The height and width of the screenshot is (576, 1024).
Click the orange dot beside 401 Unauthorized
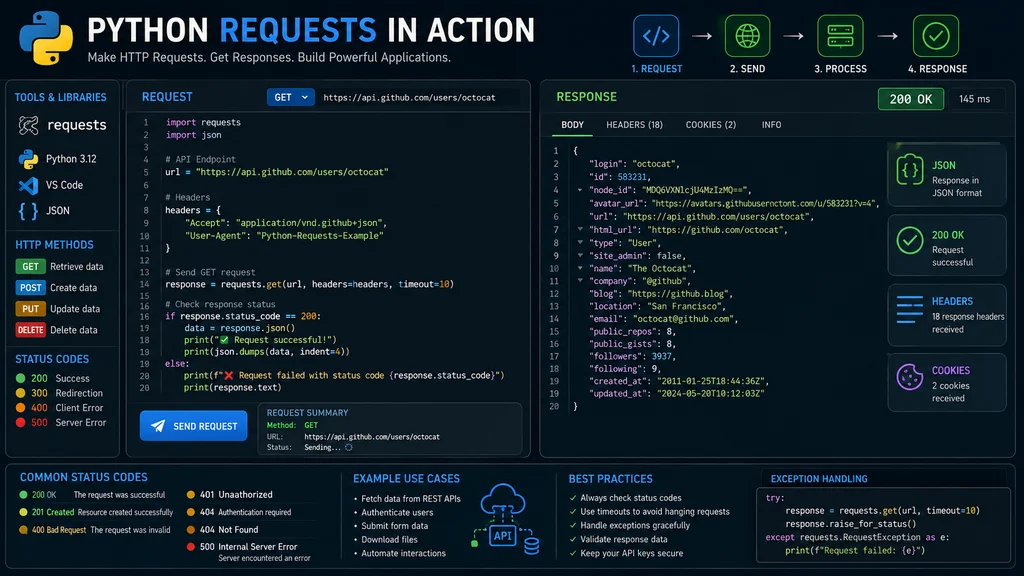191,495
